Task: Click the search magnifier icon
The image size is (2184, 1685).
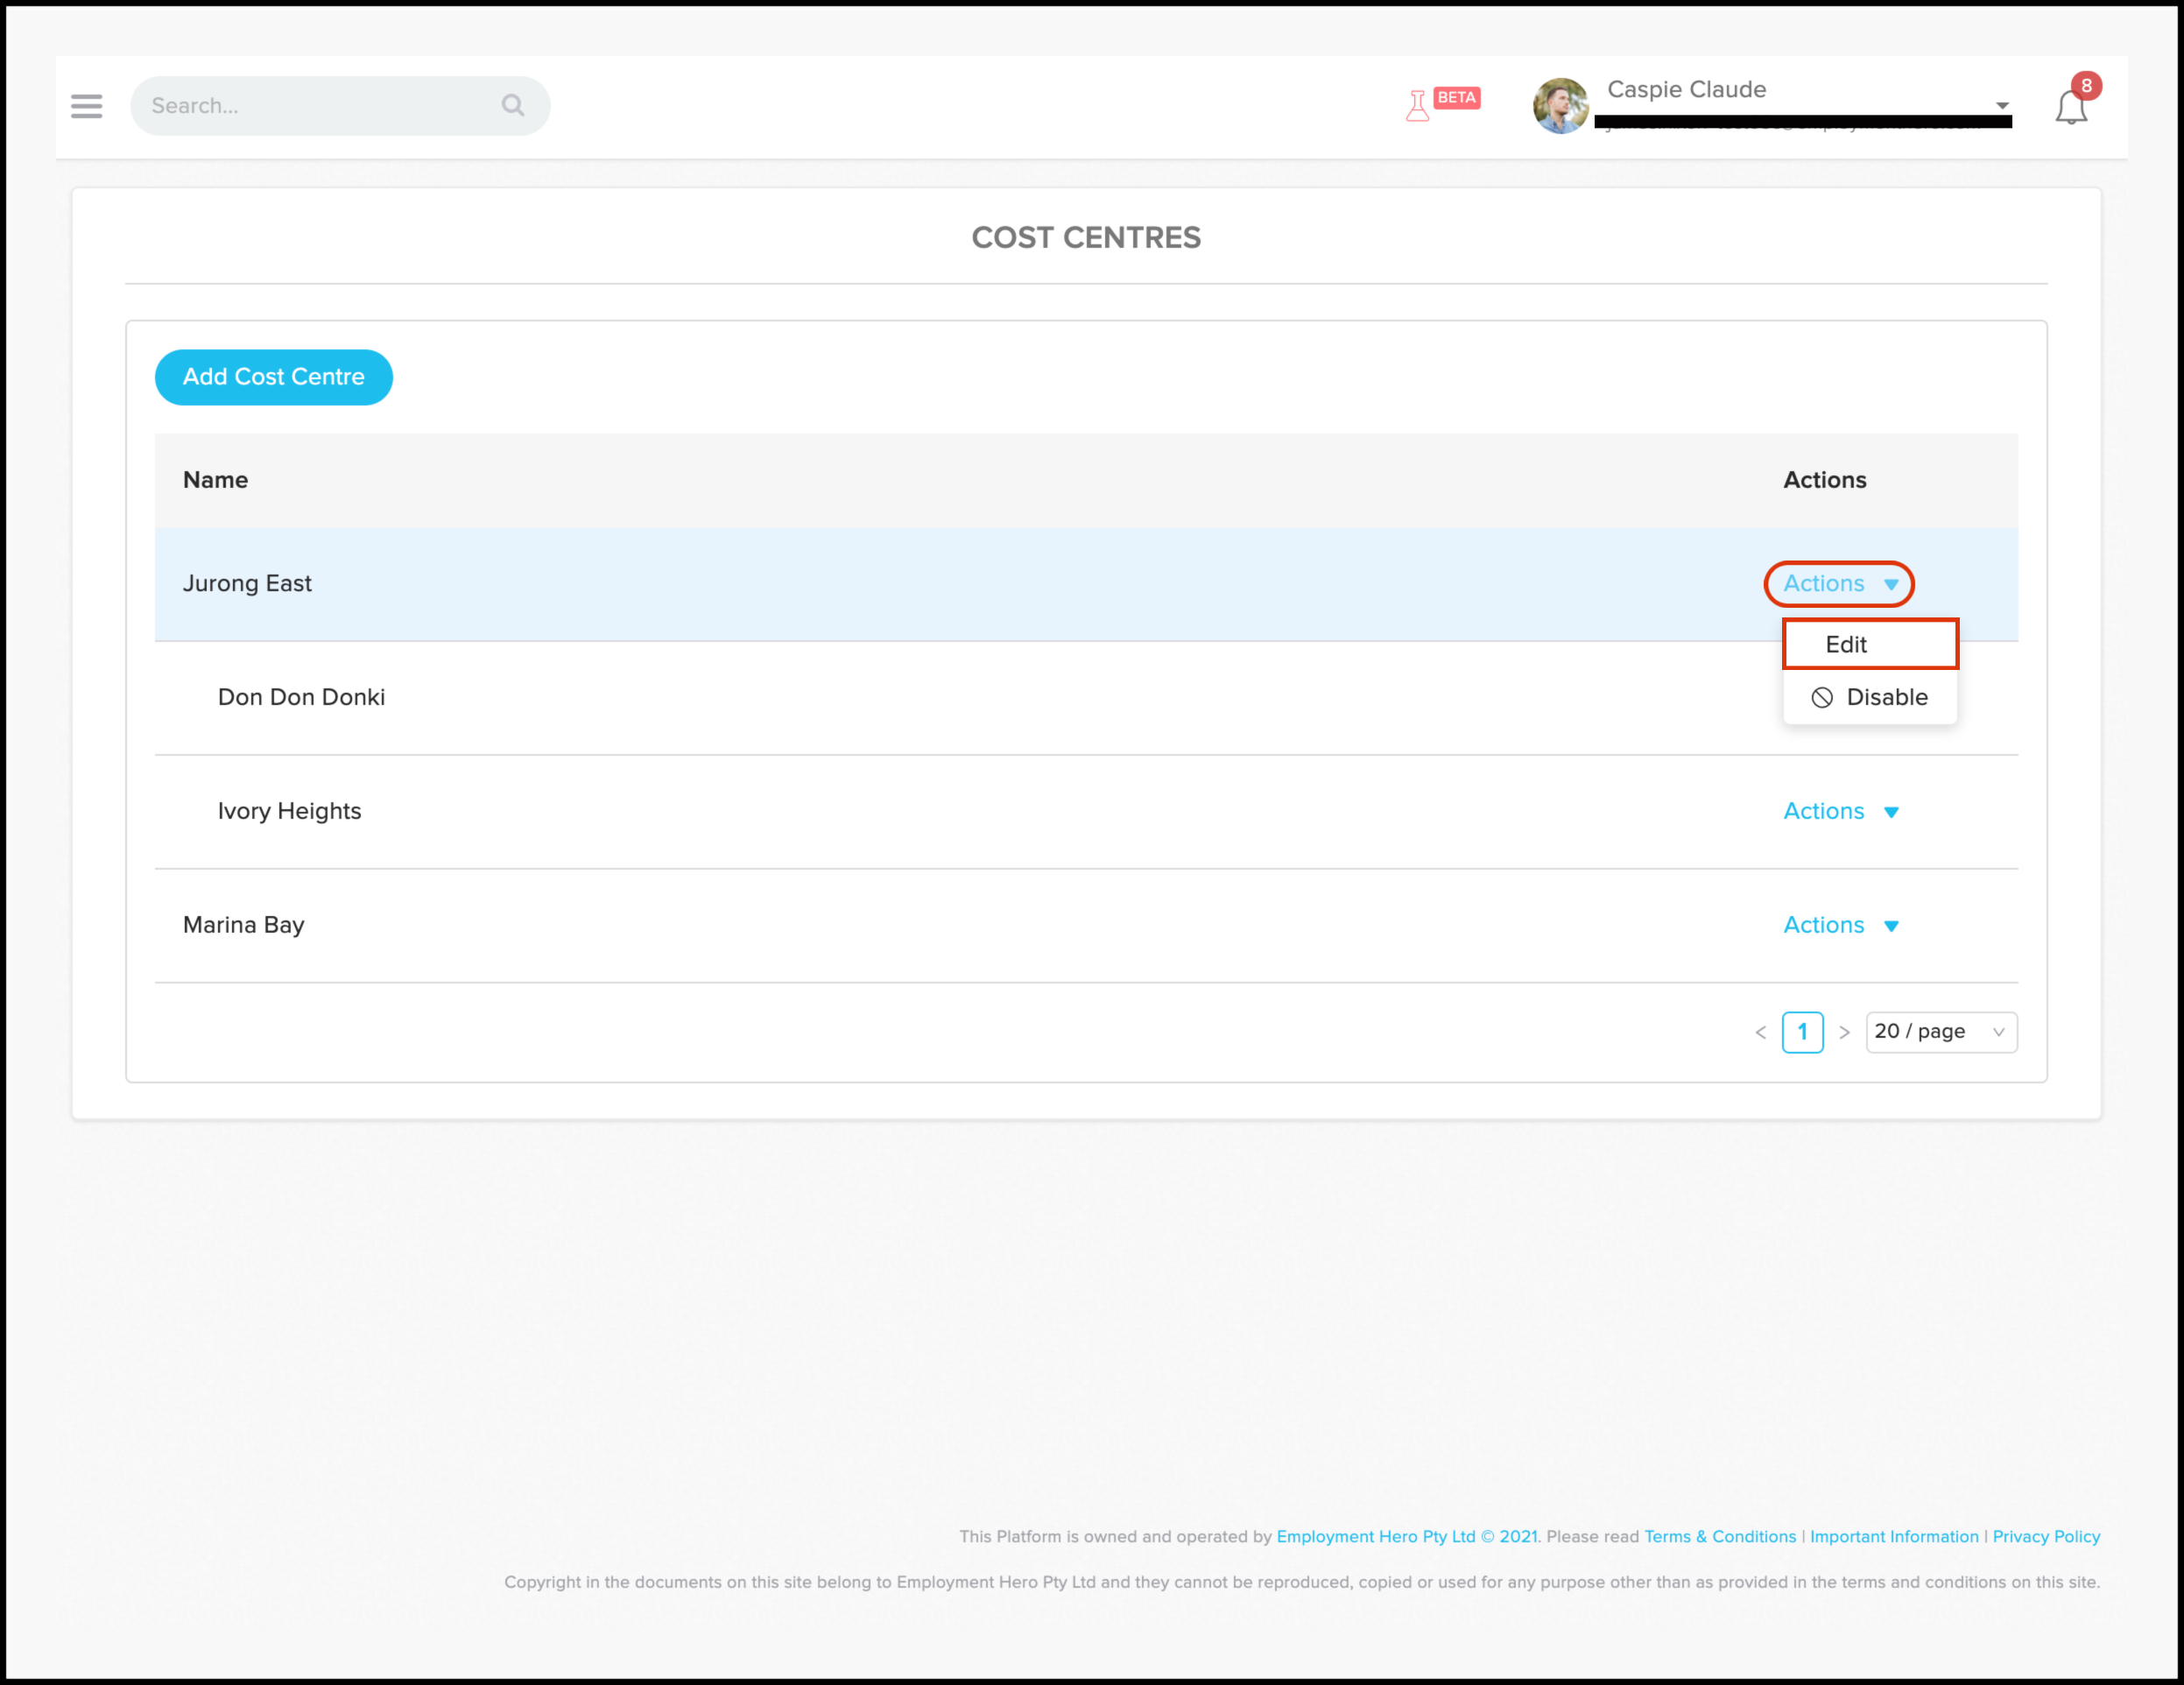Action: click(513, 105)
